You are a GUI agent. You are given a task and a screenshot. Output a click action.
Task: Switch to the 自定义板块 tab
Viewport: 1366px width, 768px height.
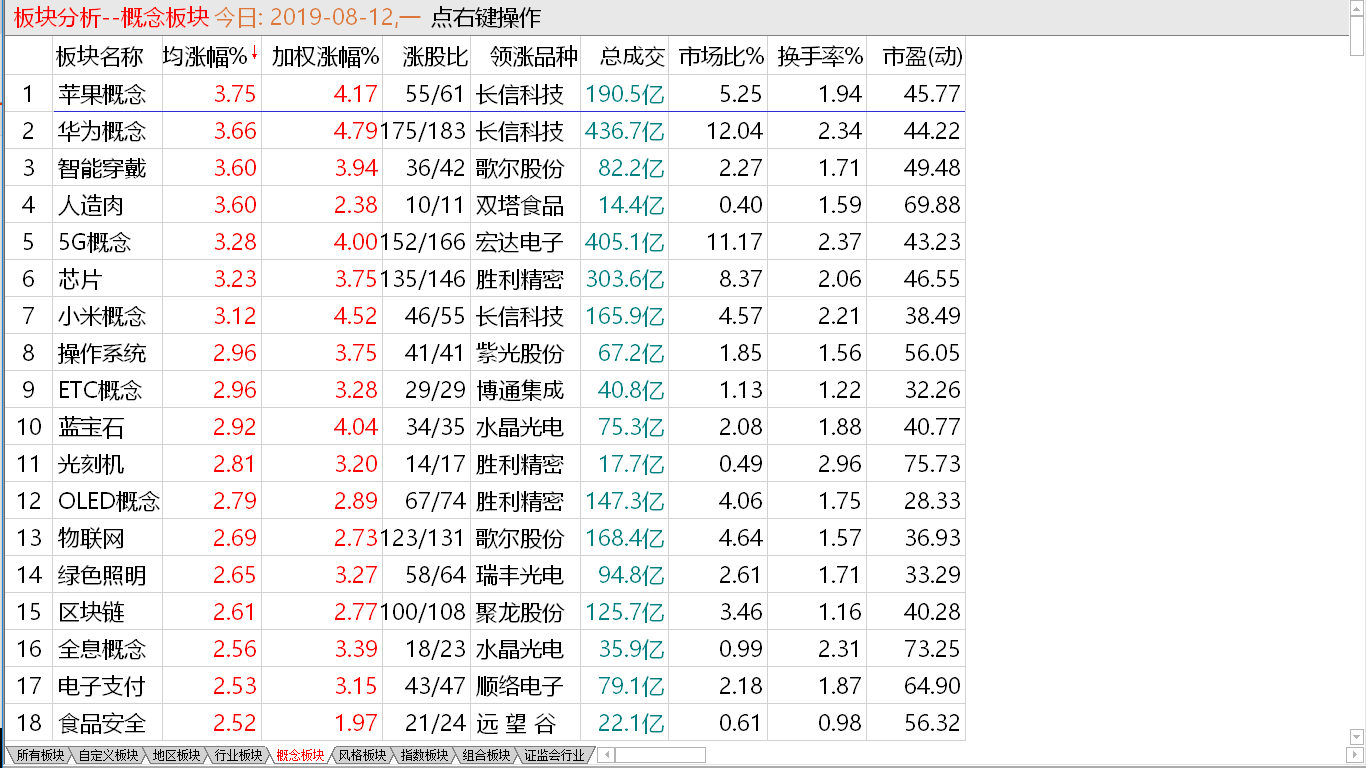point(109,756)
